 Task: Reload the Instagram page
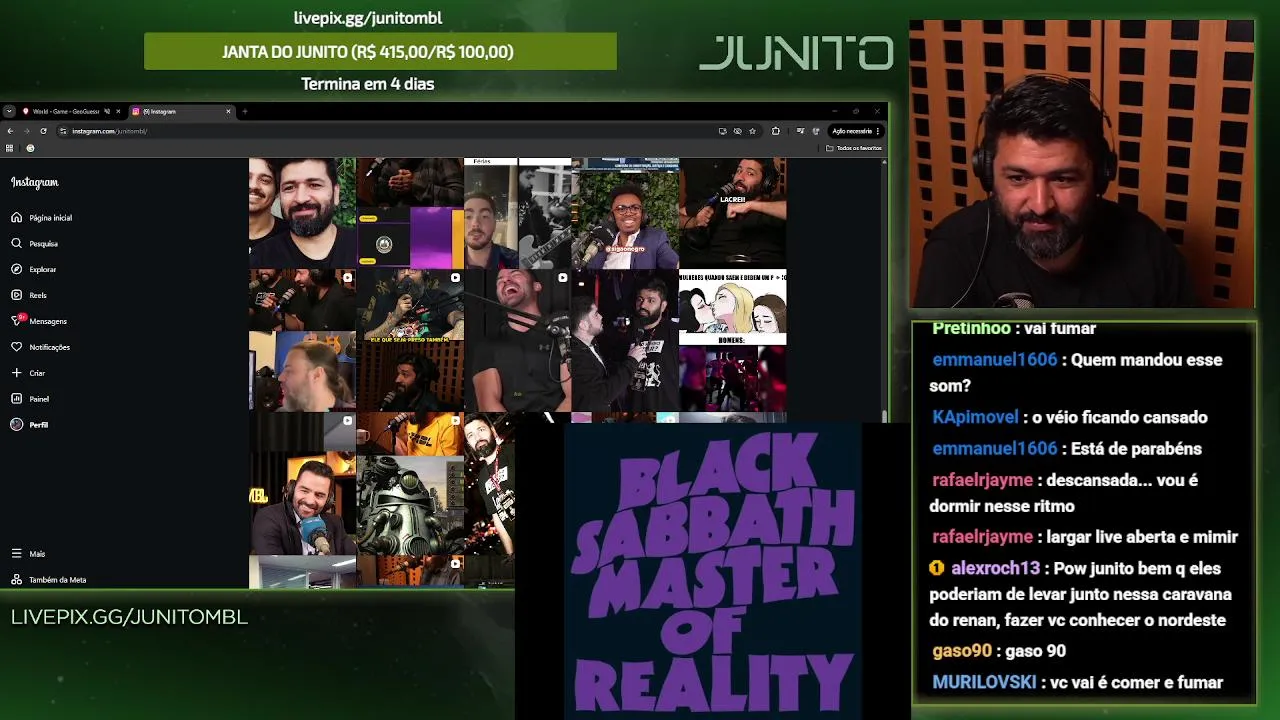(43, 131)
